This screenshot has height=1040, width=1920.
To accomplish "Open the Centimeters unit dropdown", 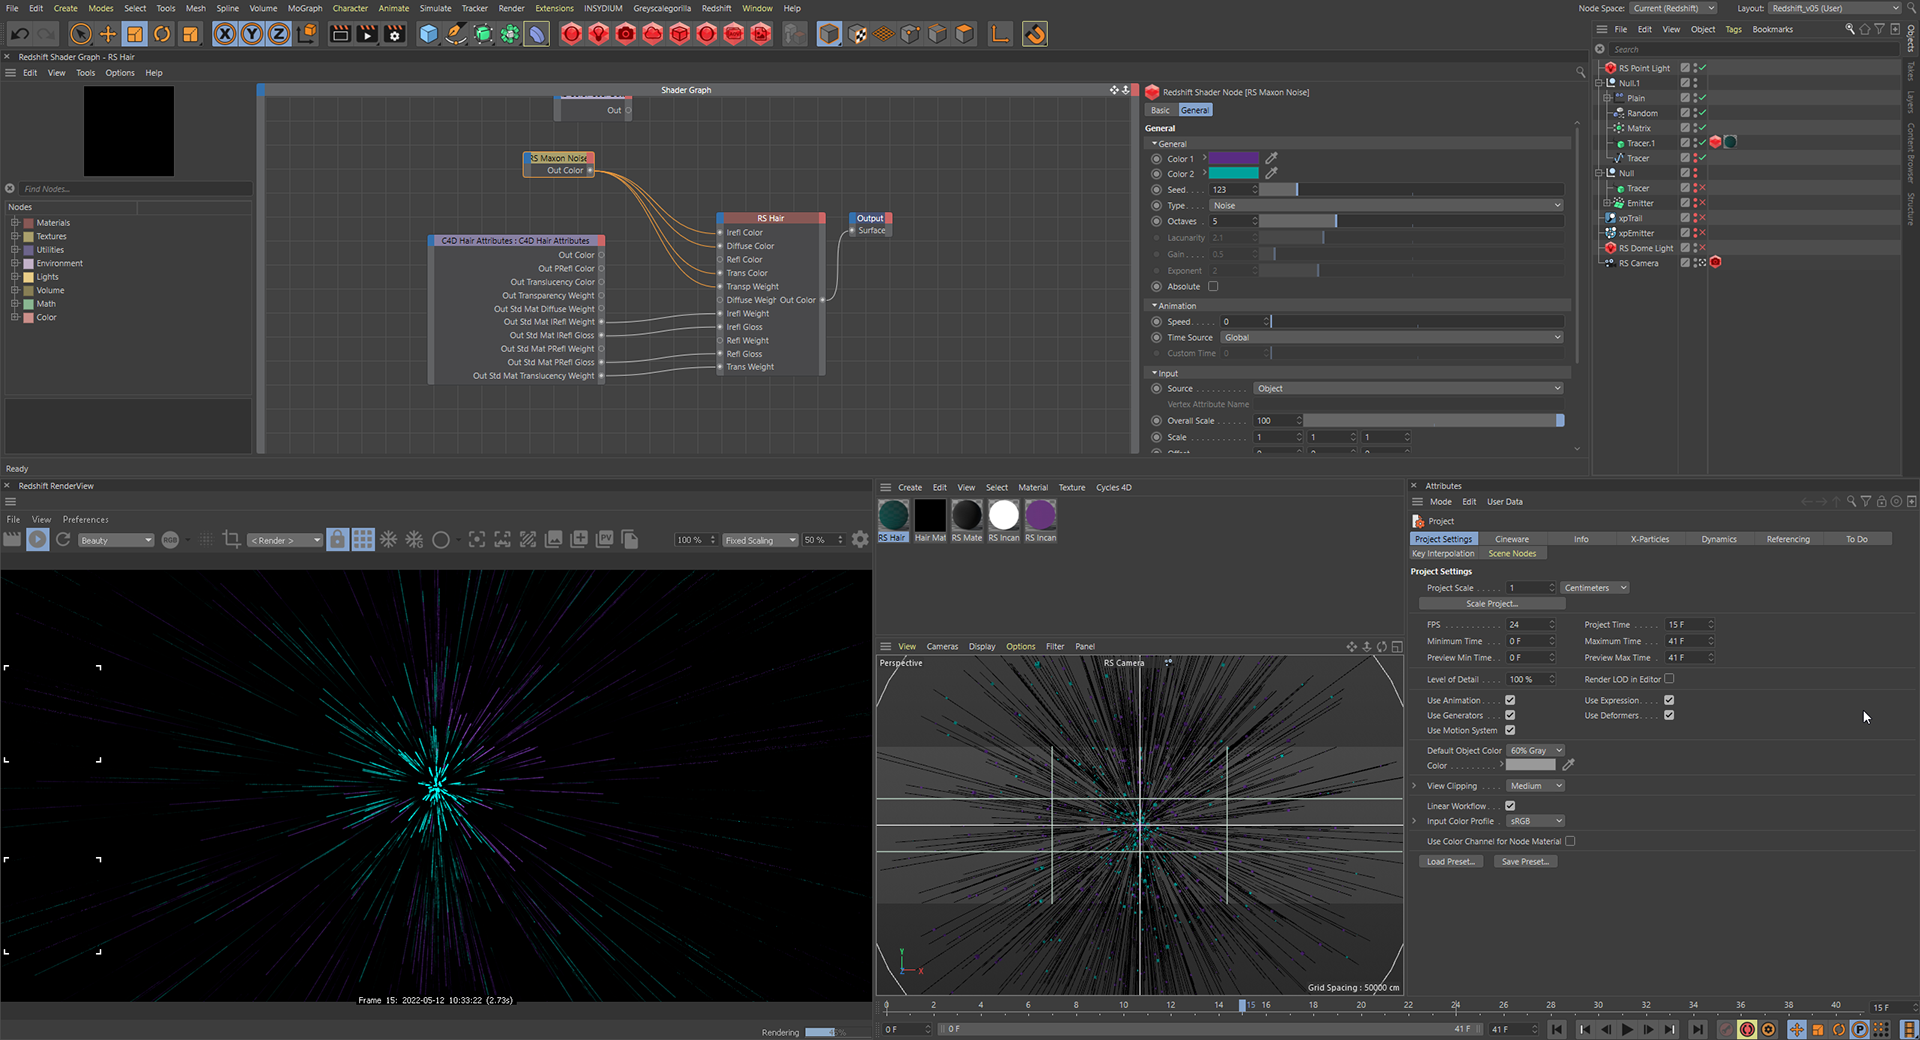I will click(1595, 588).
